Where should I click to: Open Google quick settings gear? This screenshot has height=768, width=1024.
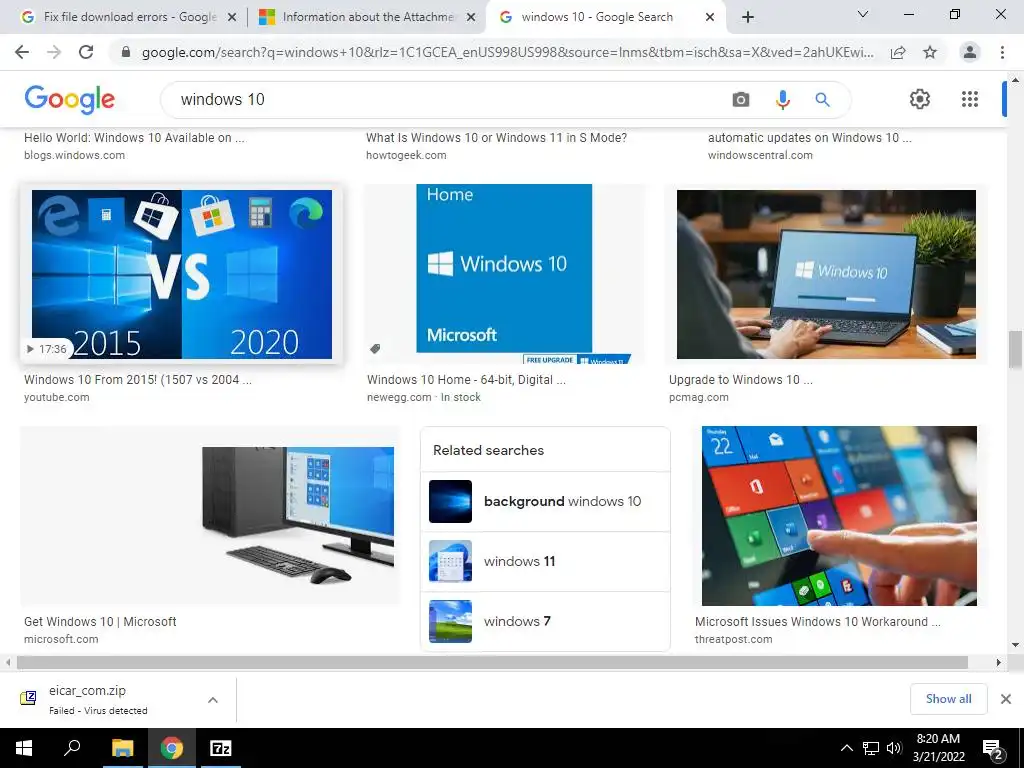pyautogui.click(x=920, y=99)
